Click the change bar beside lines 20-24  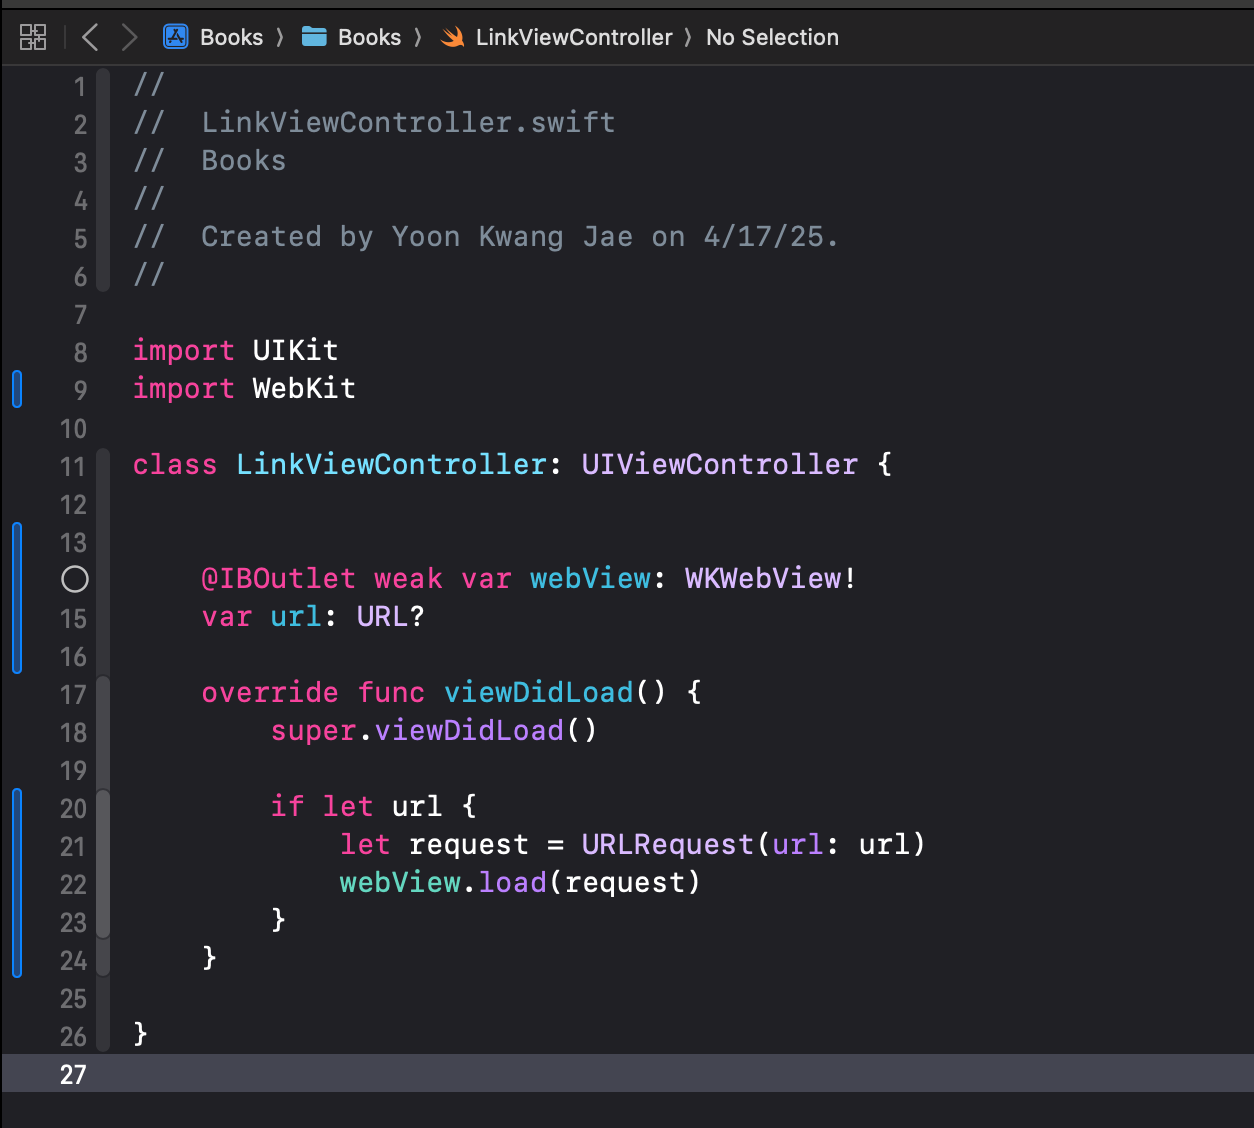(x=17, y=883)
